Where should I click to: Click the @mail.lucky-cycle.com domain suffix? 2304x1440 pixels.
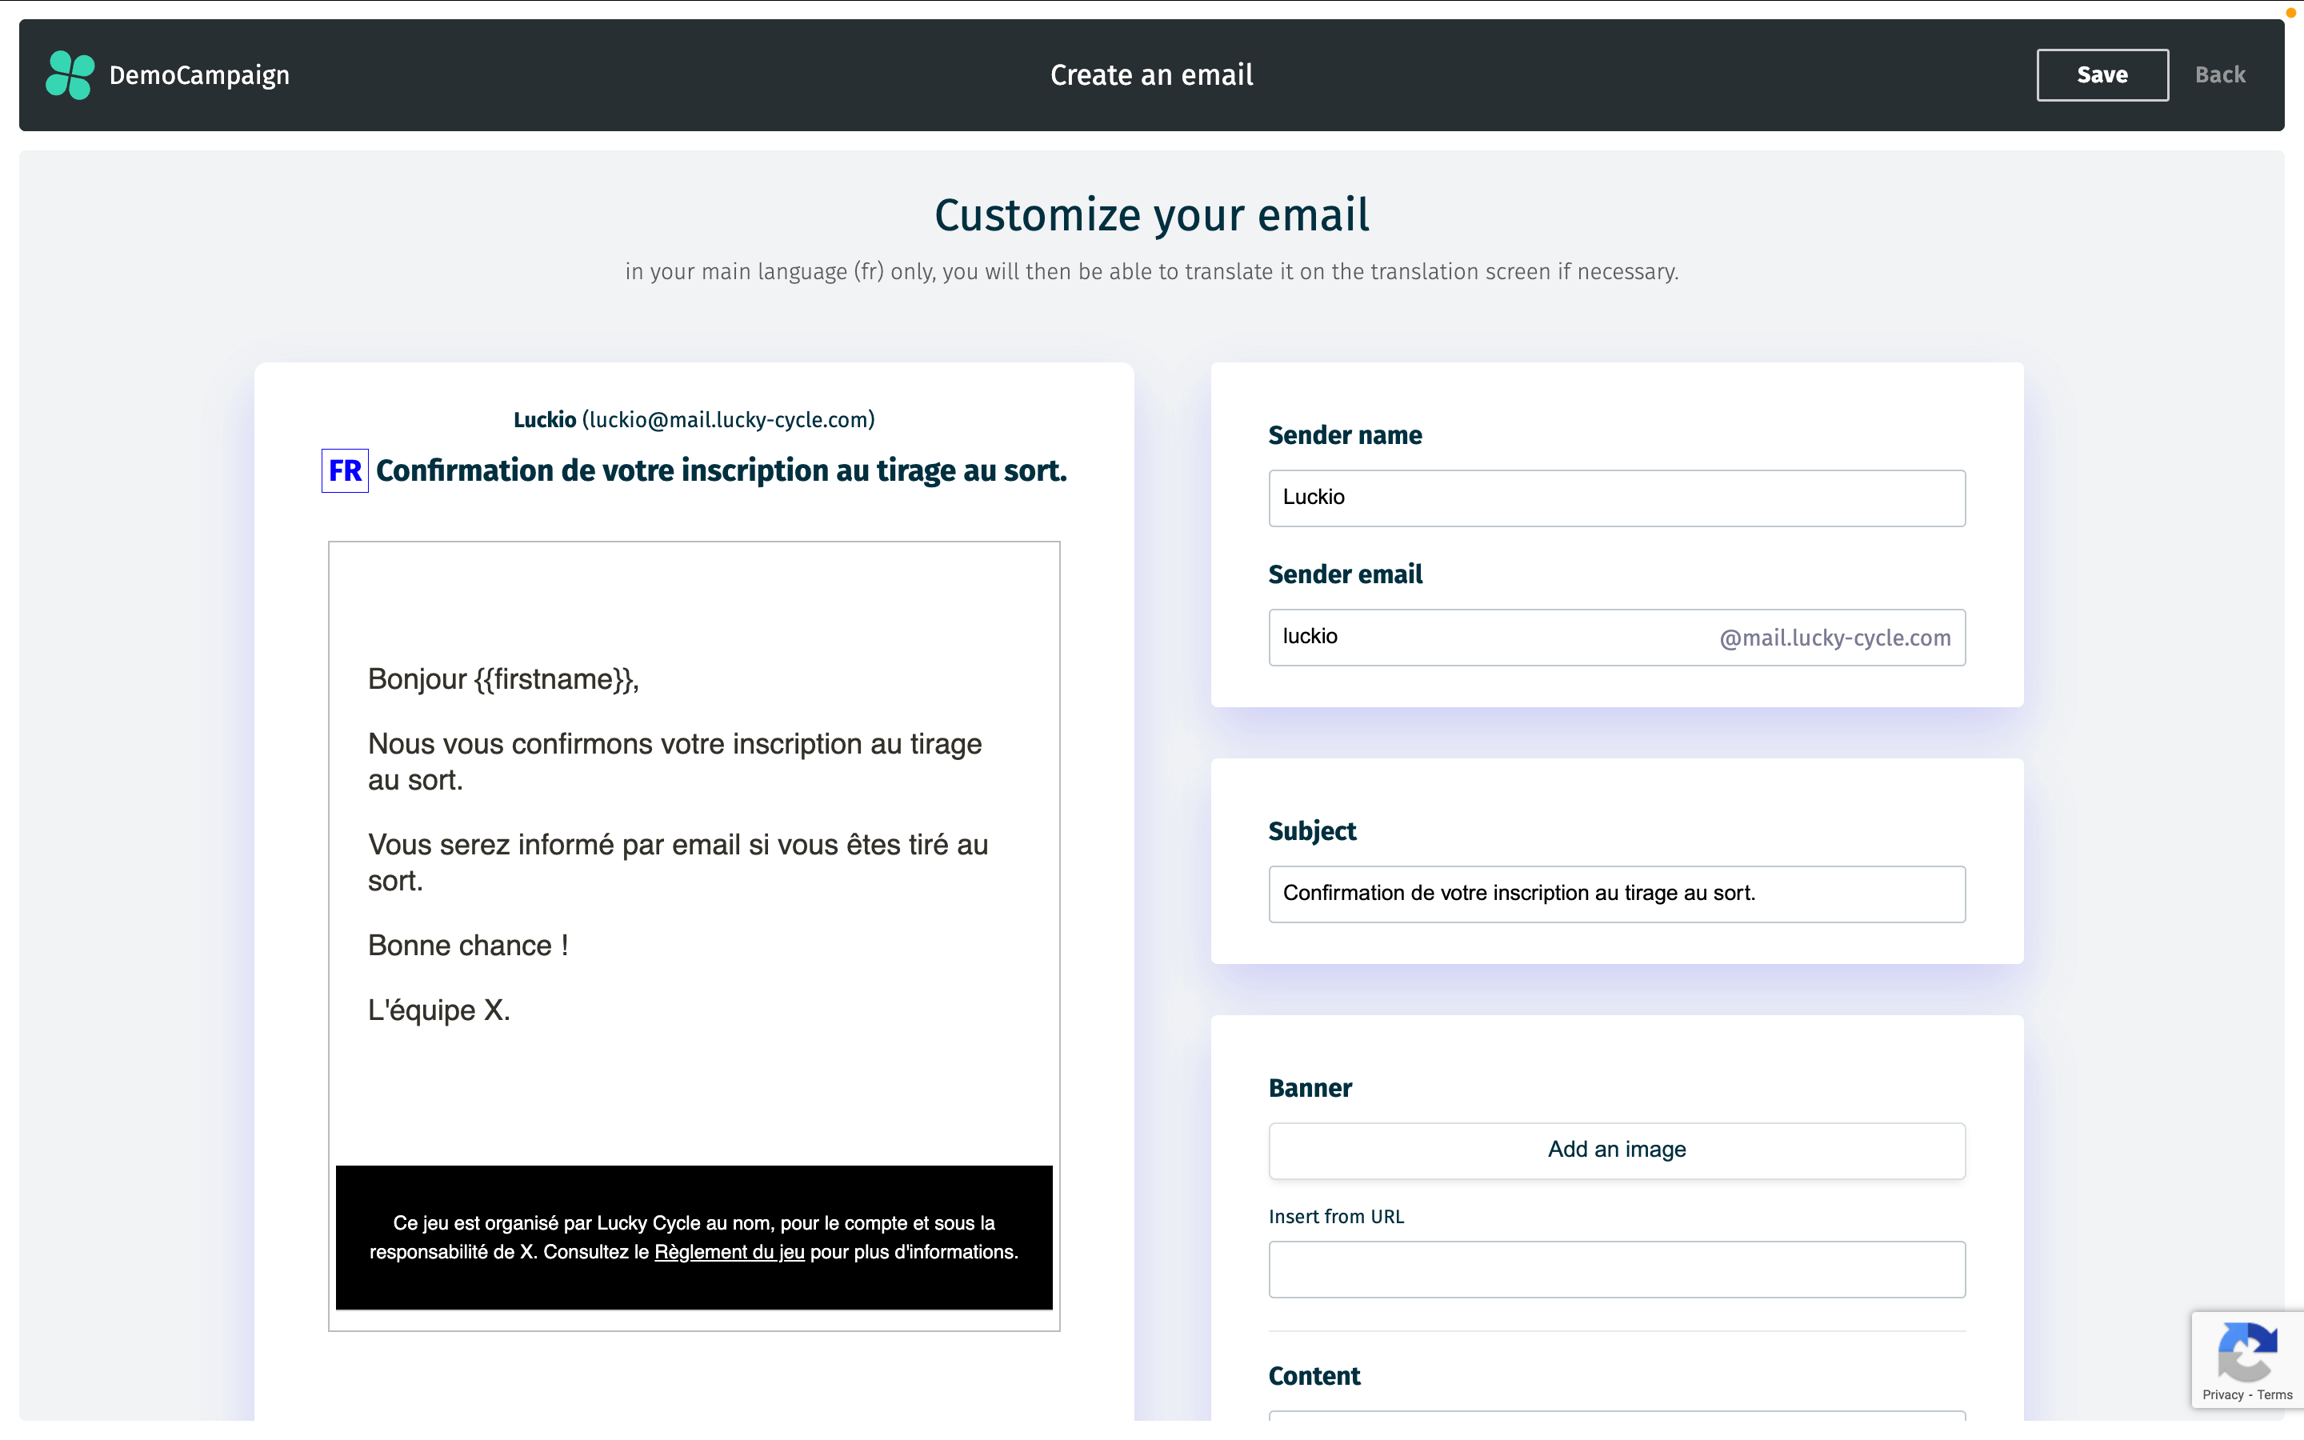(x=1834, y=638)
